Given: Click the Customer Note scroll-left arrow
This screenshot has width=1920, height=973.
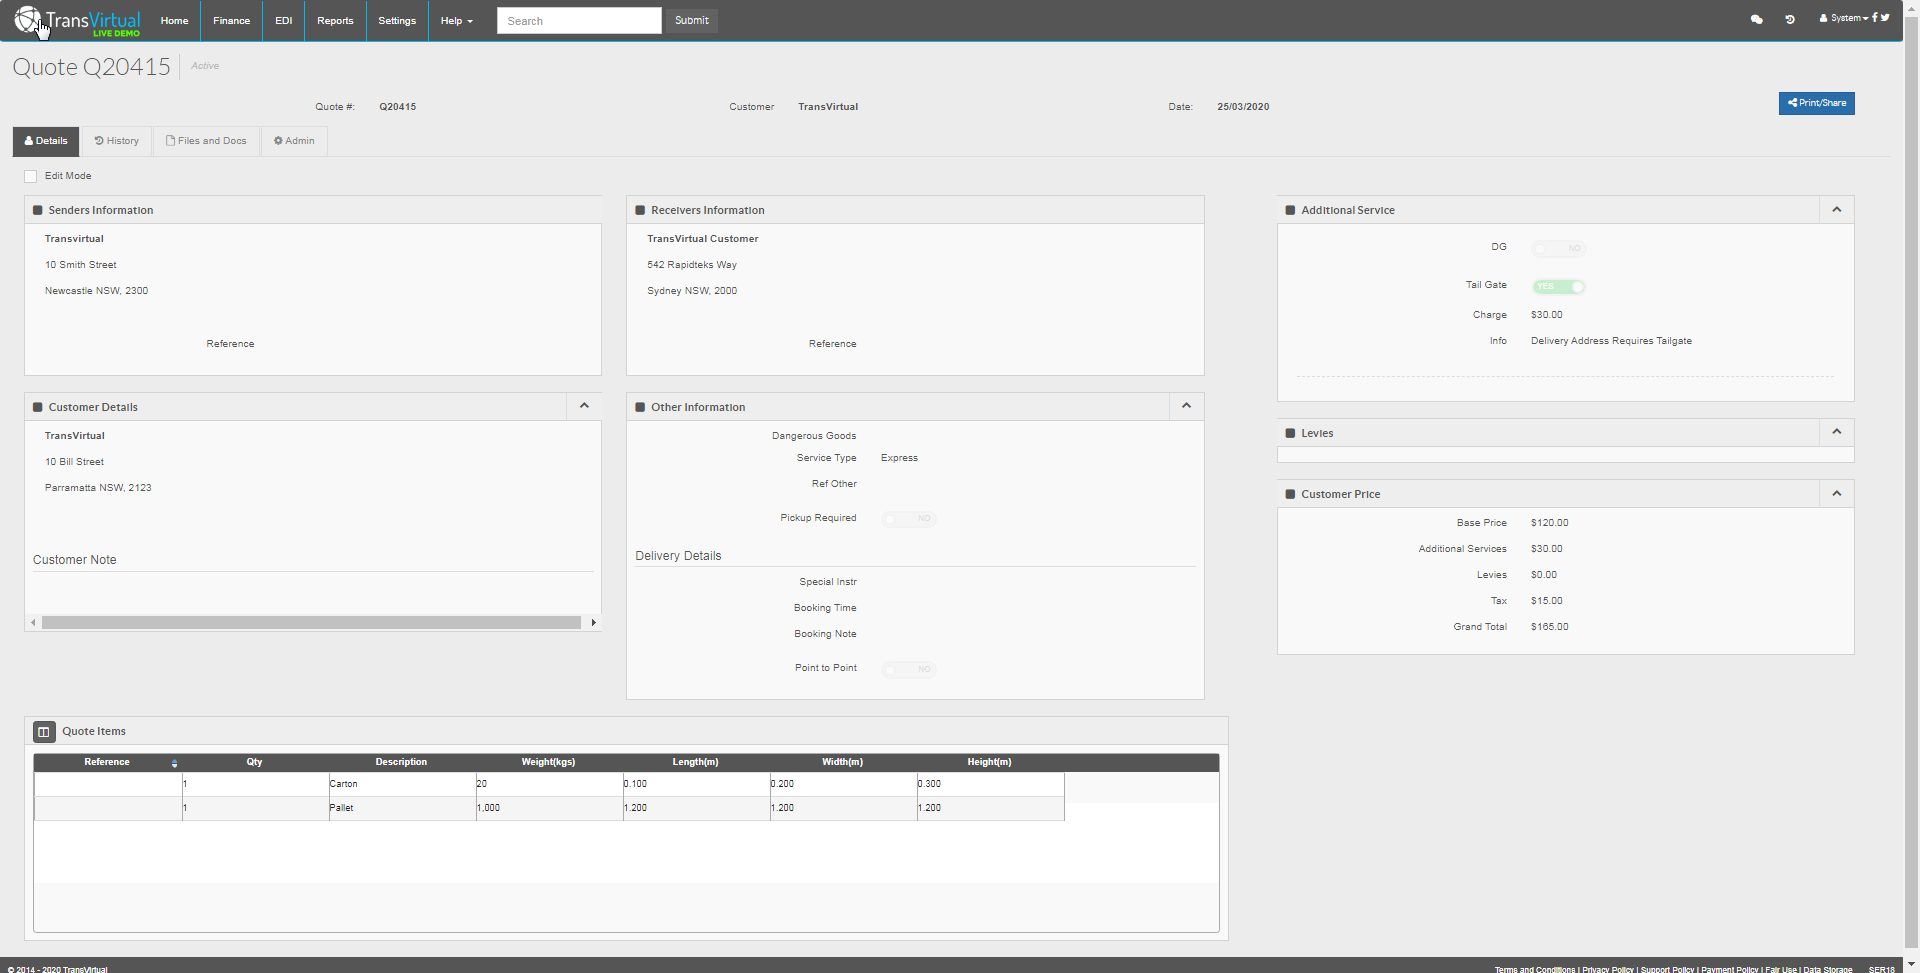Looking at the screenshot, I should tap(33, 623).
